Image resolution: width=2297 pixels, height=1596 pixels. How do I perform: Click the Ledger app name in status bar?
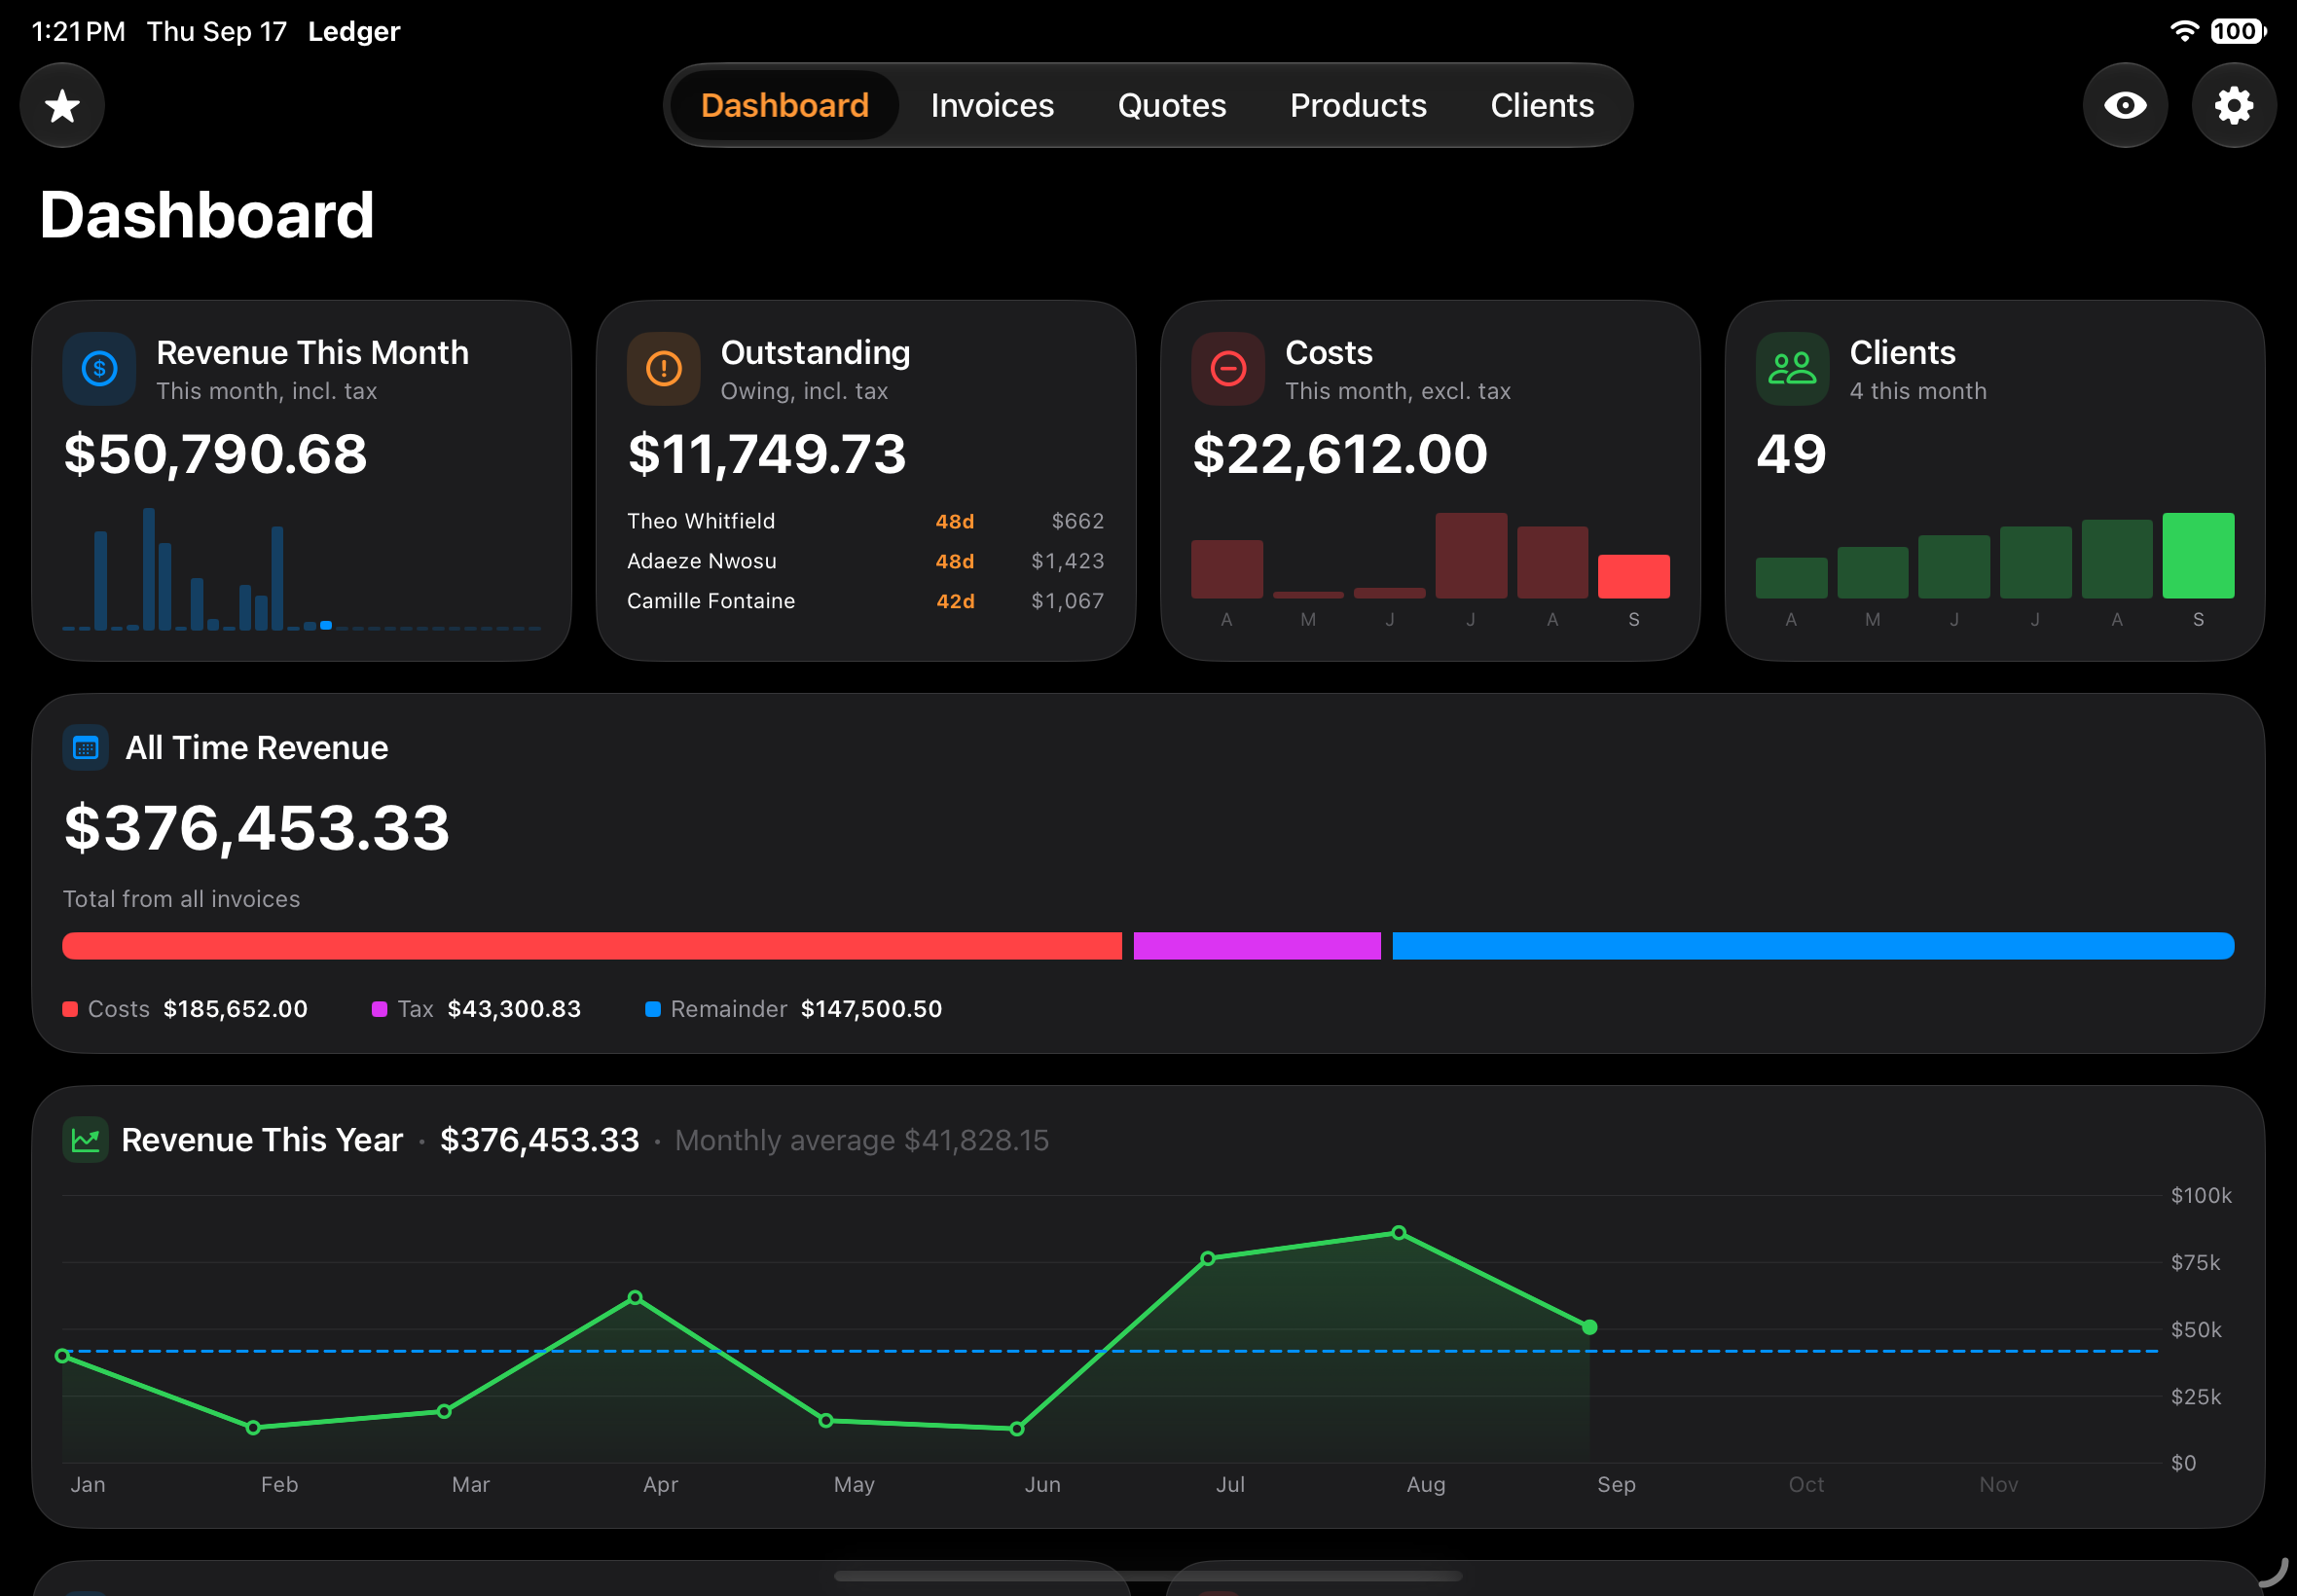point(353,31)
